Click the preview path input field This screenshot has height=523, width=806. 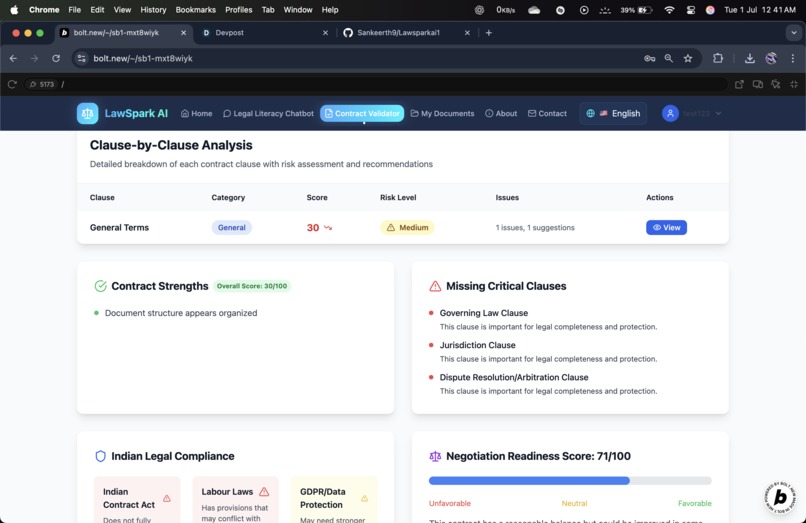coord(391,84)
